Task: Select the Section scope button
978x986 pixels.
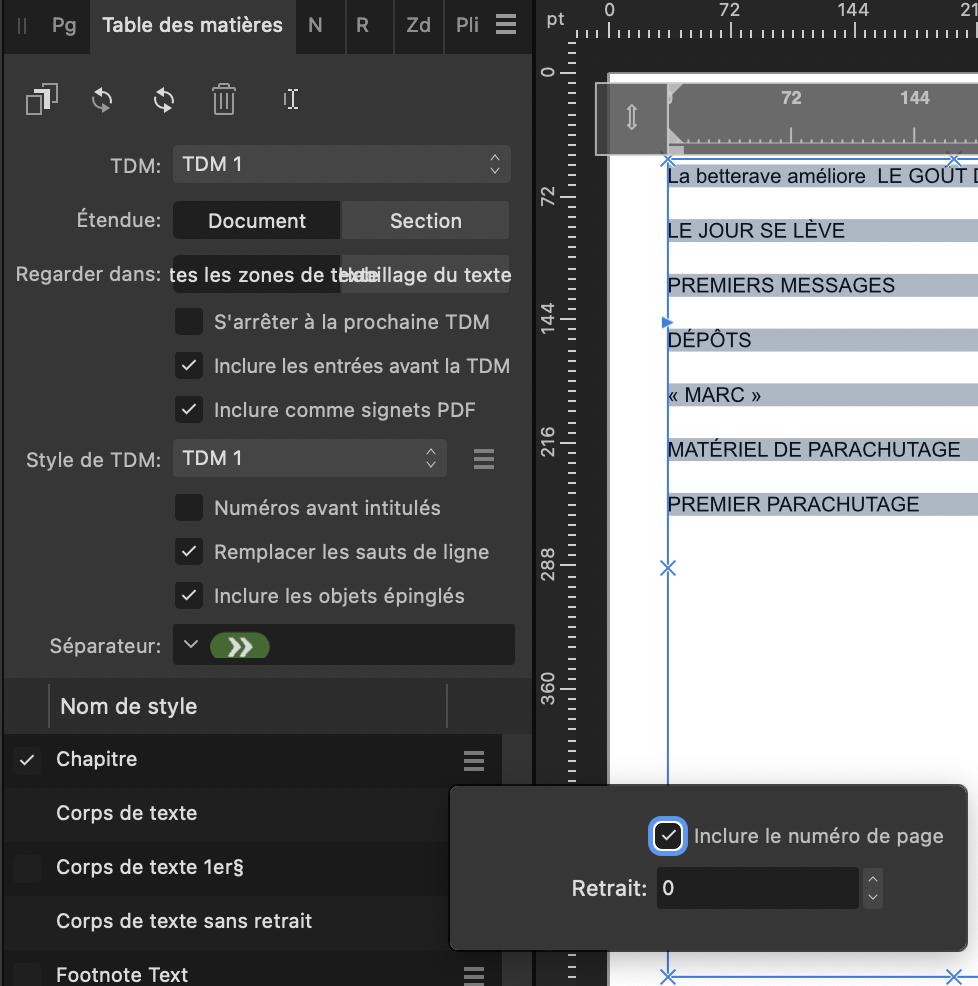Action: [x=425, y=221]
